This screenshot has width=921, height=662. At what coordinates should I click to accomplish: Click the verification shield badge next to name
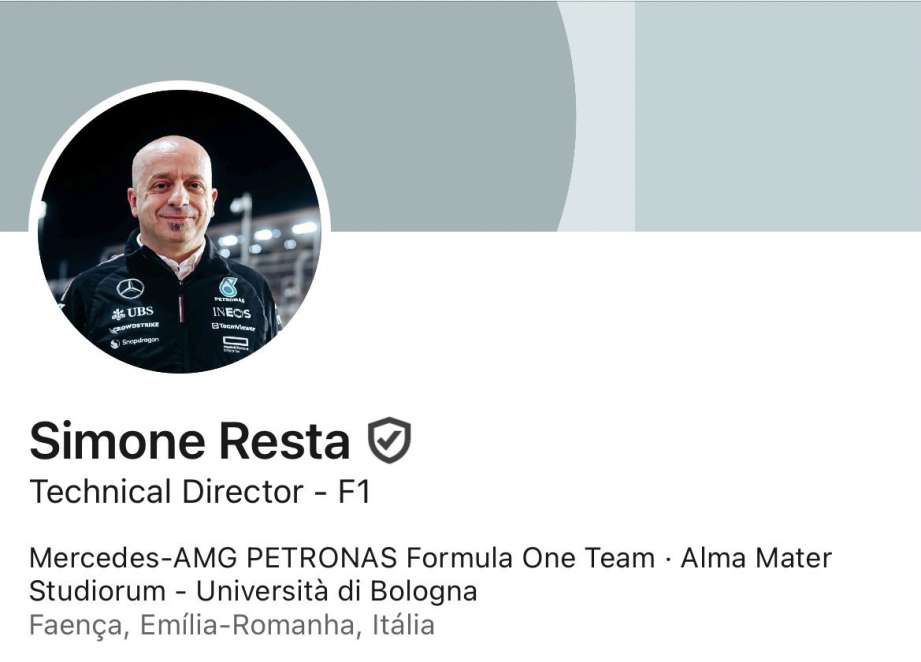[389, 440]
